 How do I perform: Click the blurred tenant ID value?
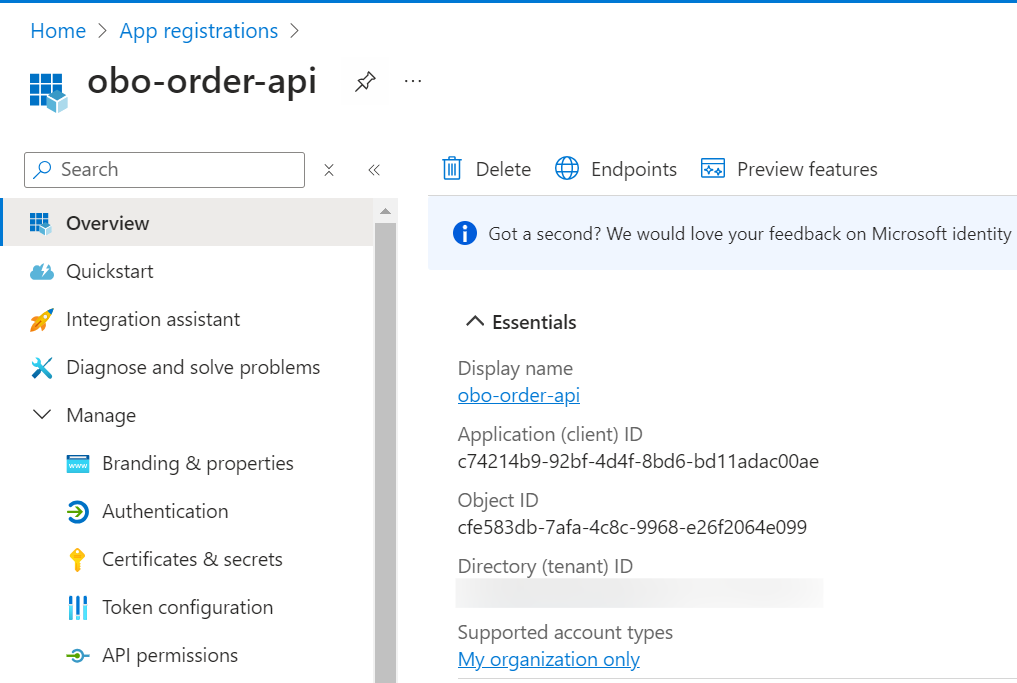click(639, 593)
